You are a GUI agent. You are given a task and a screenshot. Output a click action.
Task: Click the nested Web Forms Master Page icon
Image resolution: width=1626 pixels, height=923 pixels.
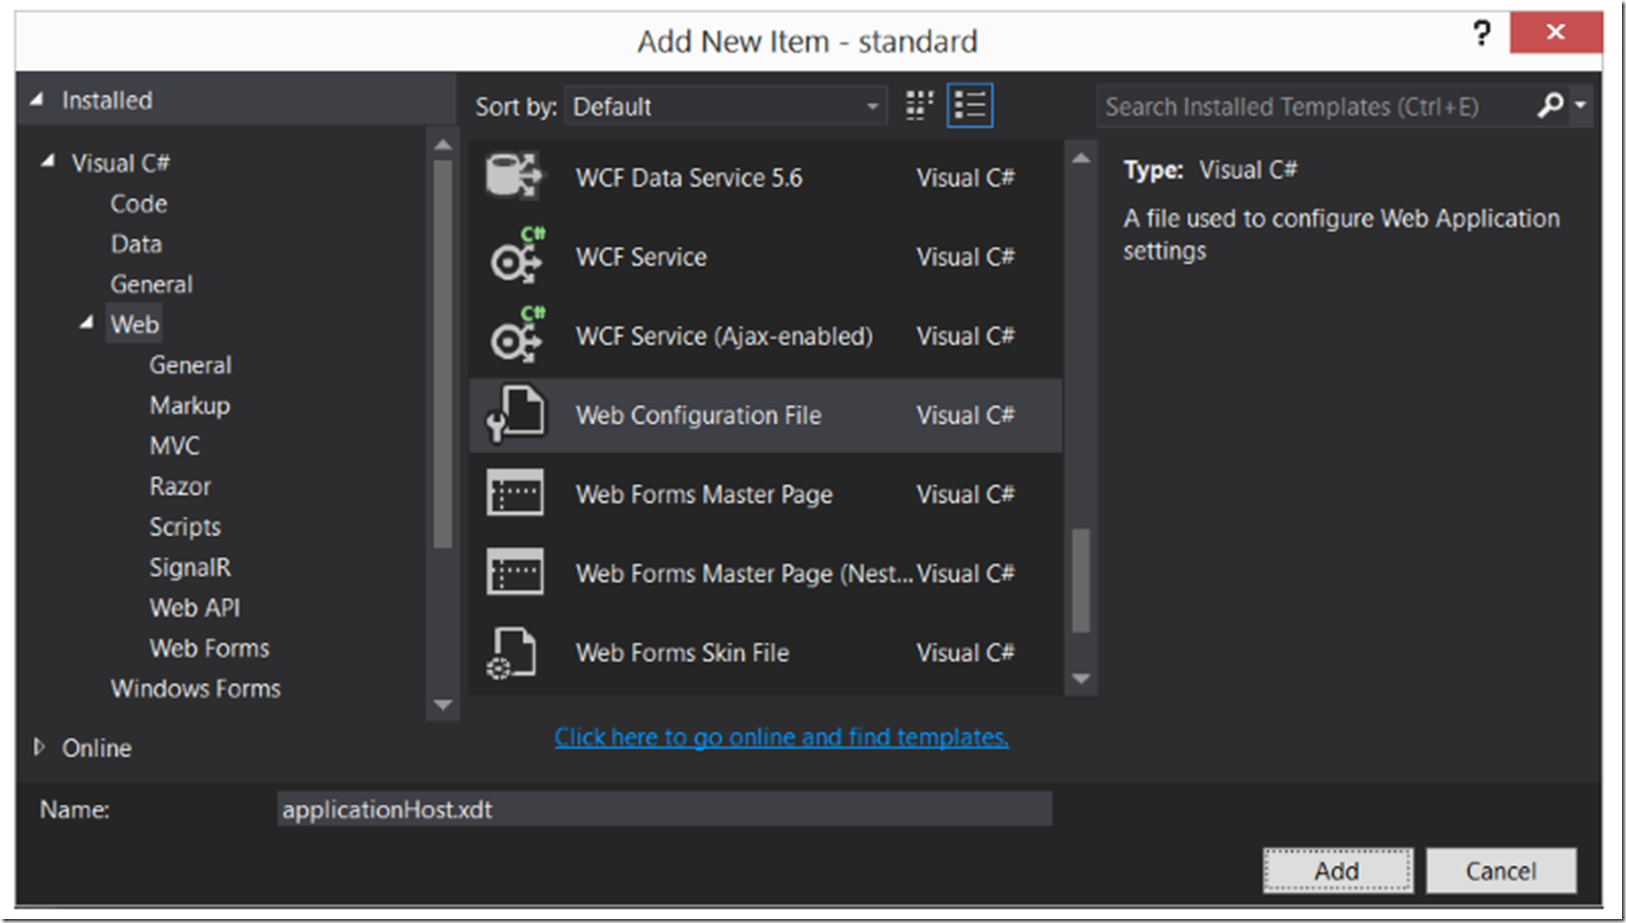pyautogui.click(x=515, y=572)
